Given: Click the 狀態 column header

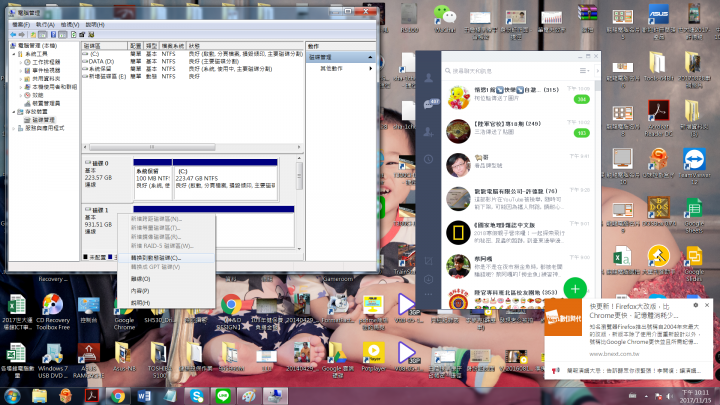Looking at the screenshot, I should point(245,46).
